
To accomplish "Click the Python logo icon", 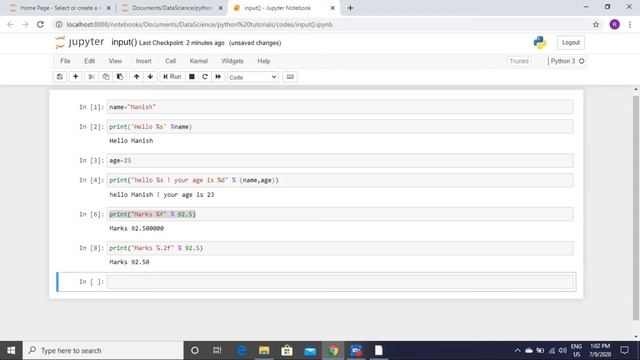I will (540, 42).
